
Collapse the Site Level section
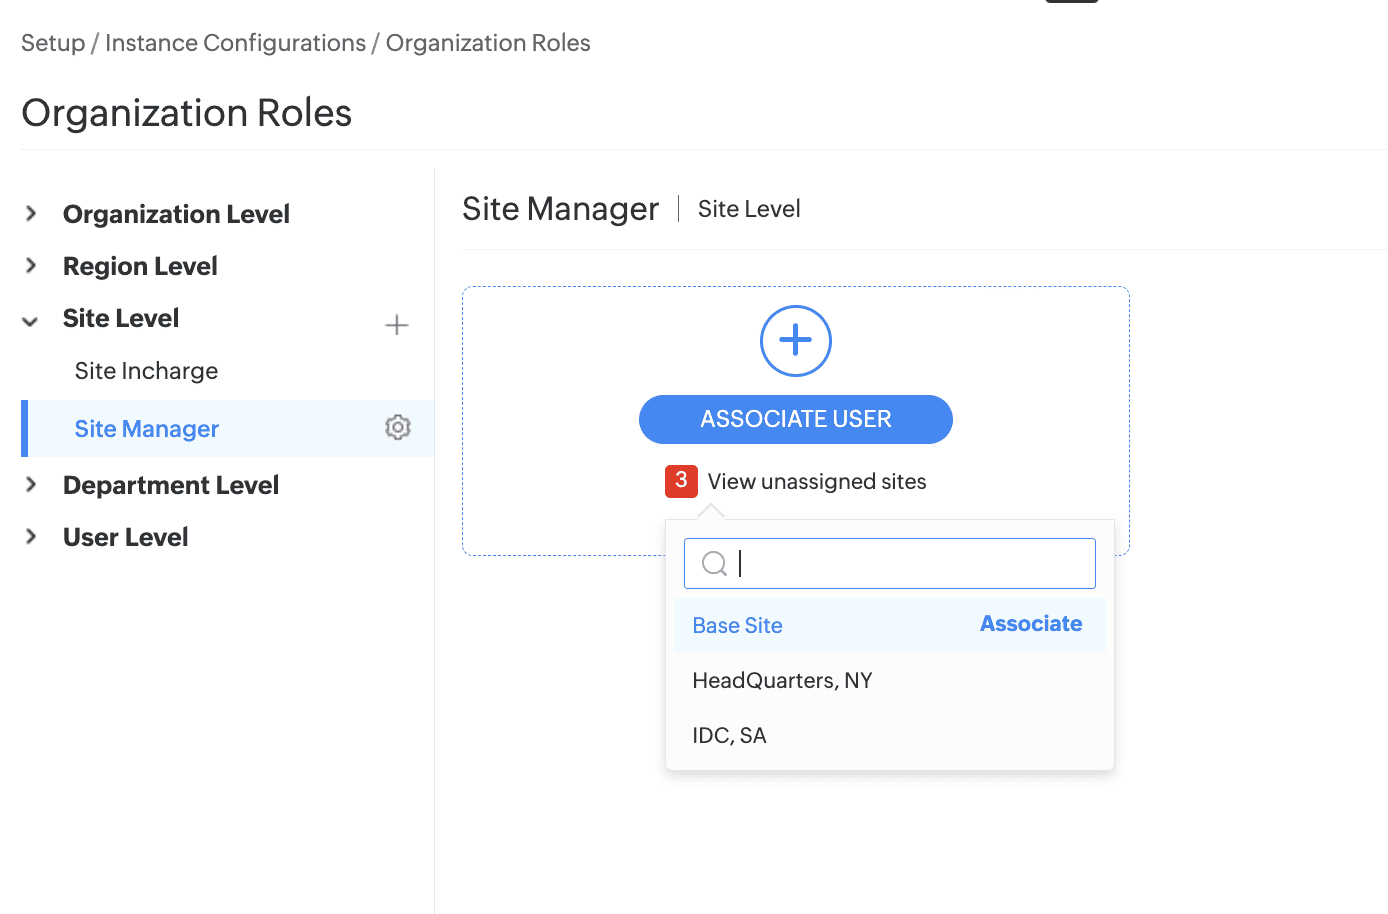point(31,320)
